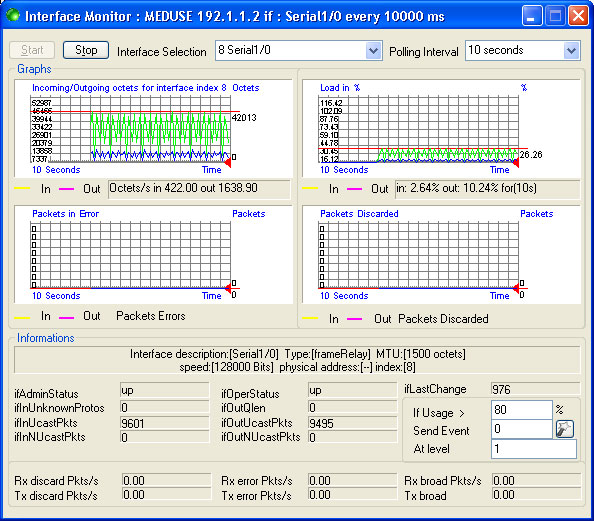Minimize the Interface Monitor window
This screenshot has width=594, height=521.
point(531,16)
